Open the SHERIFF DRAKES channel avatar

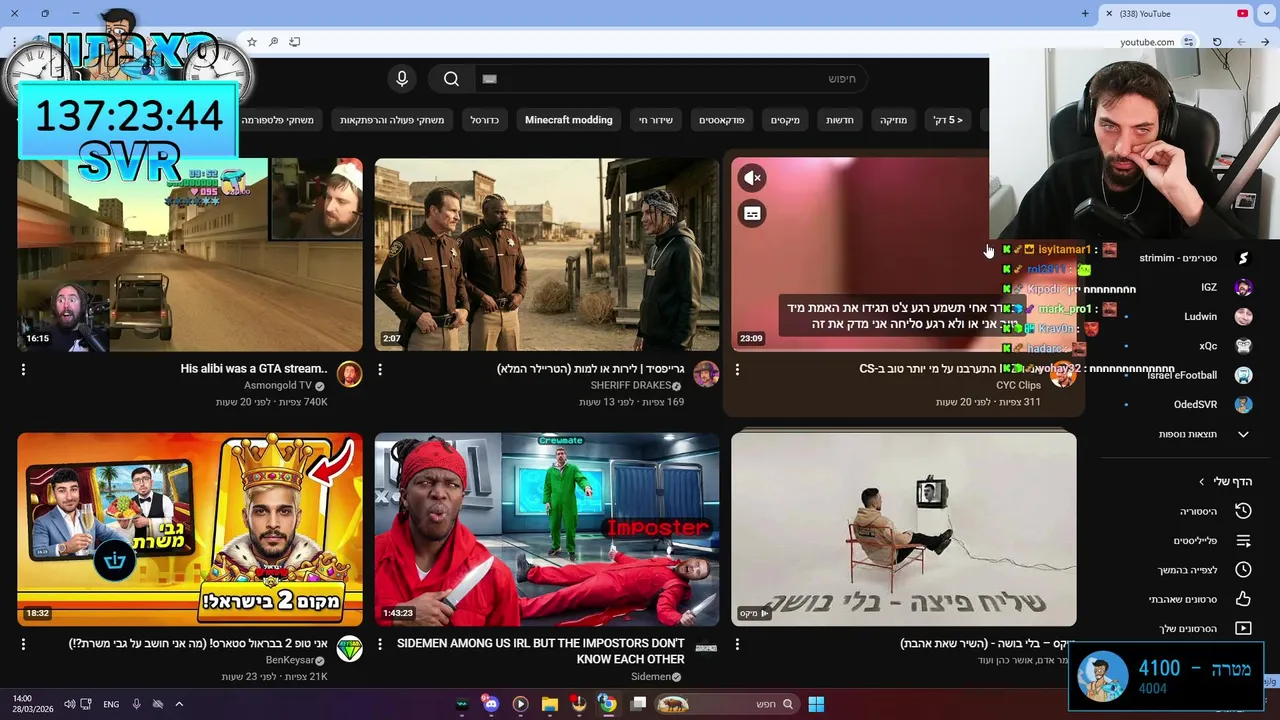[x=706, y=374]
